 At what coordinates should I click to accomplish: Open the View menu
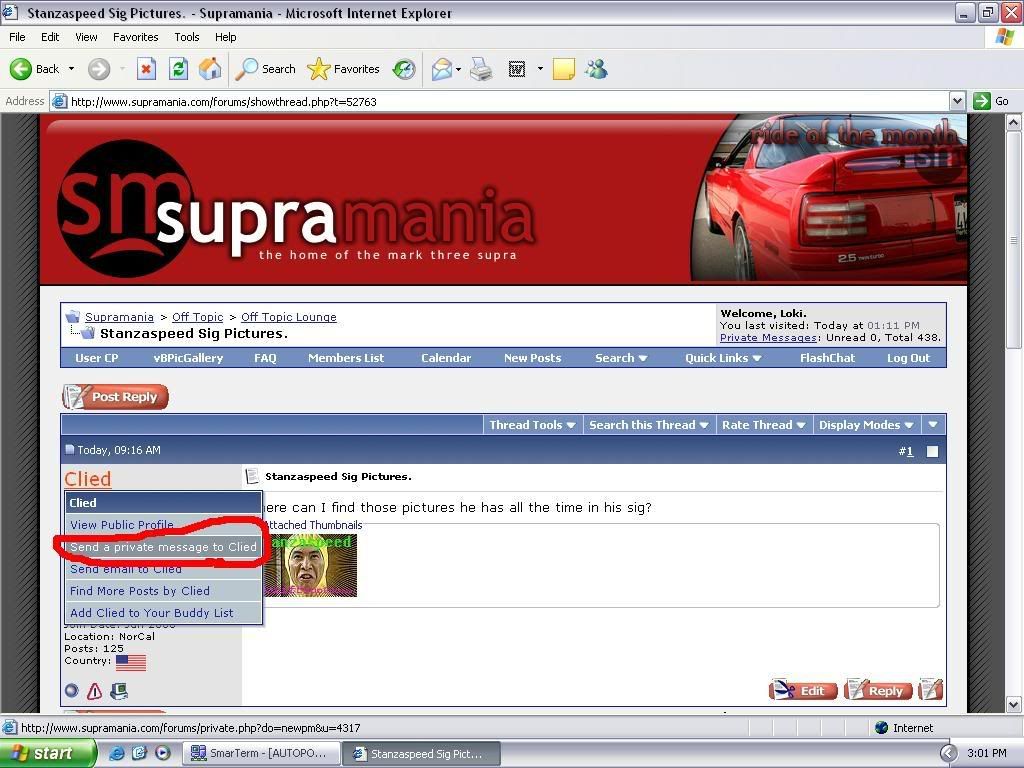tap(86, 37)
